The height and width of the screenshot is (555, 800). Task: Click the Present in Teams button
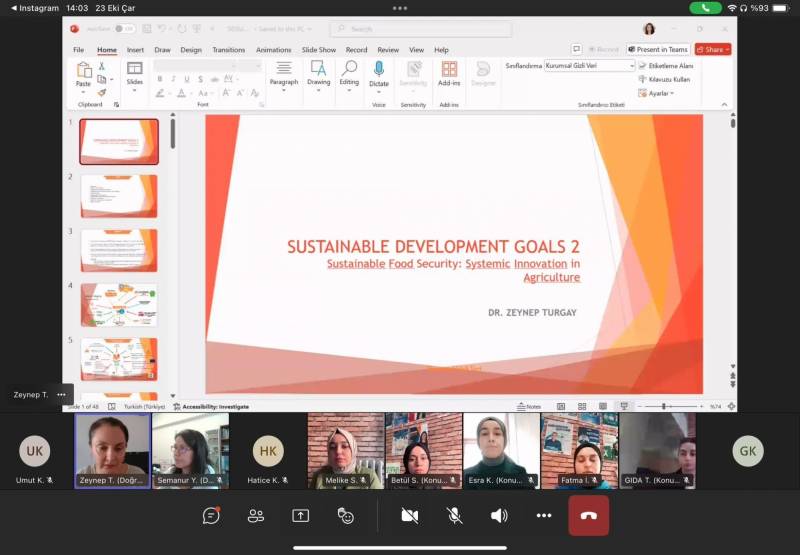point(658,49)
